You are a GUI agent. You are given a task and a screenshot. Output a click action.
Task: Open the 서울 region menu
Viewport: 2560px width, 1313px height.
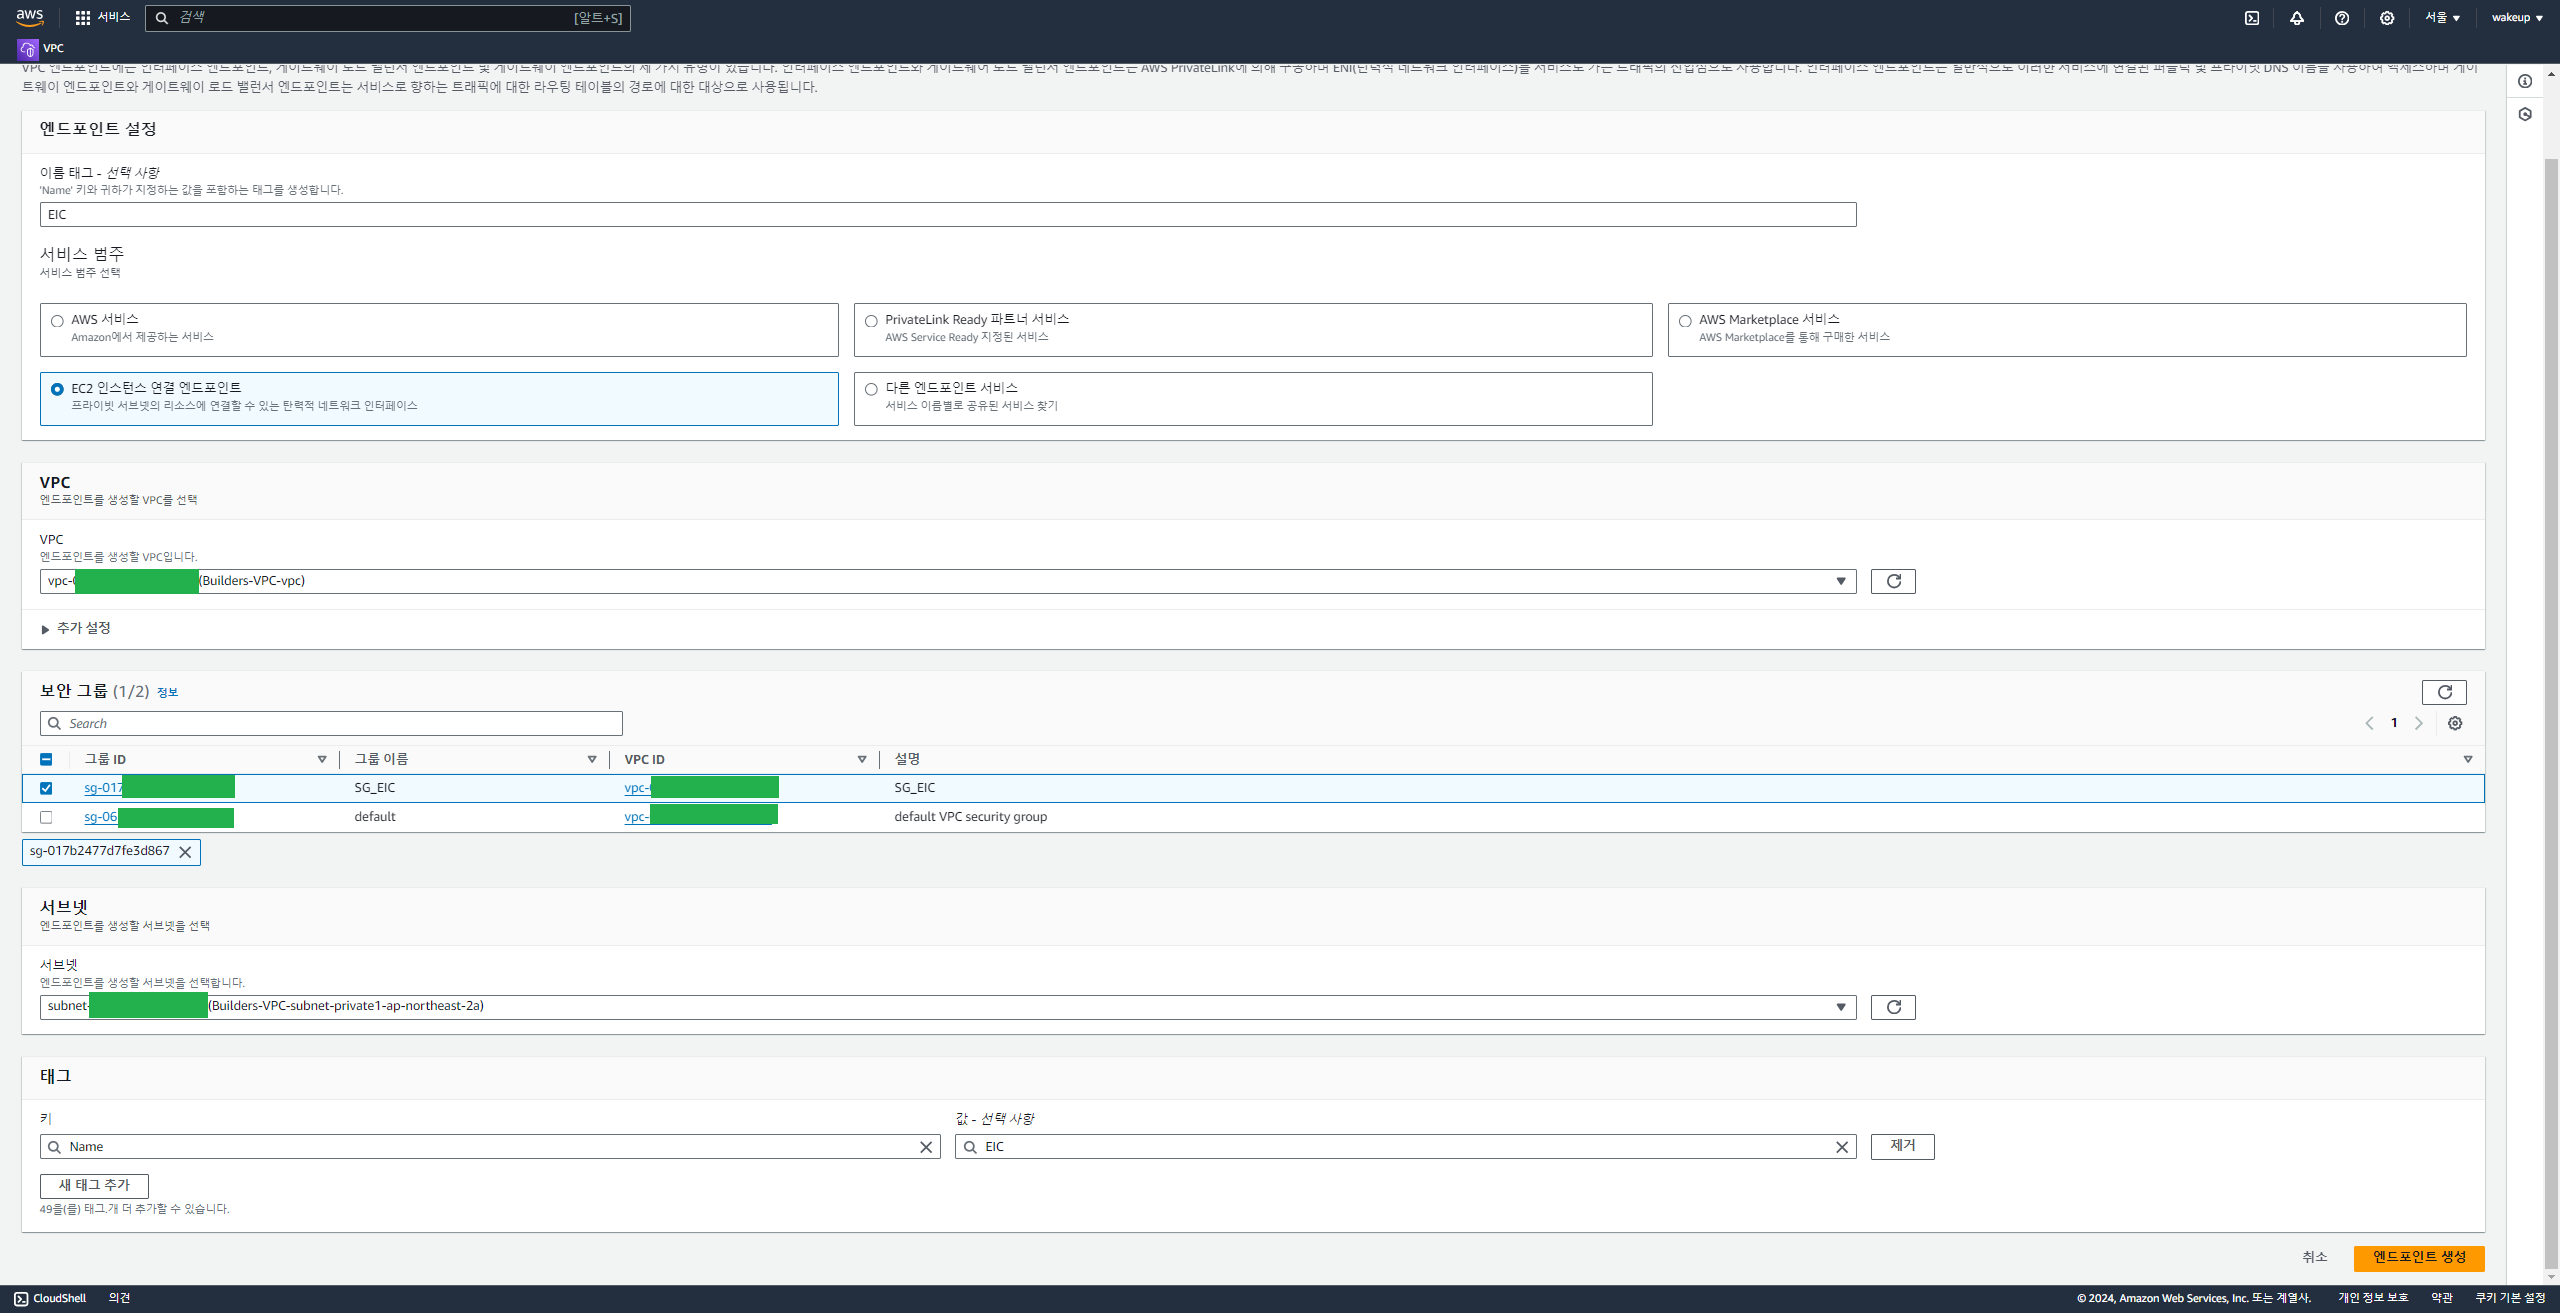point(2441,18)
